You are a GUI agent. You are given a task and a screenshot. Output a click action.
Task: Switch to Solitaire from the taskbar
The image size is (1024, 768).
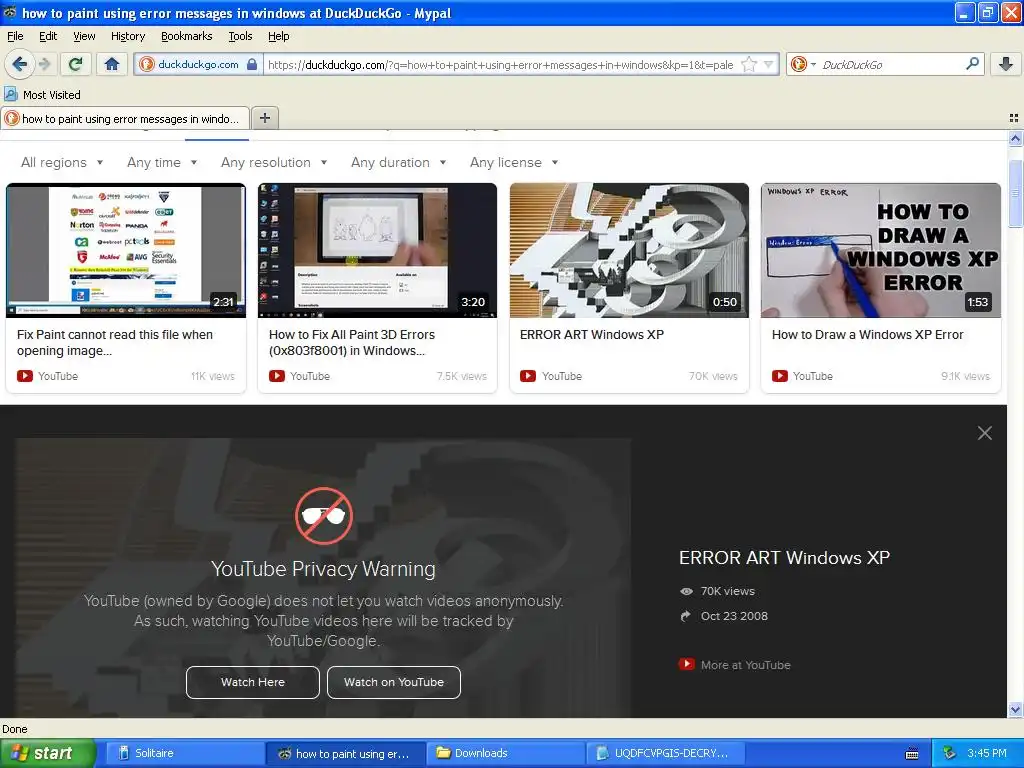point(184,753)
